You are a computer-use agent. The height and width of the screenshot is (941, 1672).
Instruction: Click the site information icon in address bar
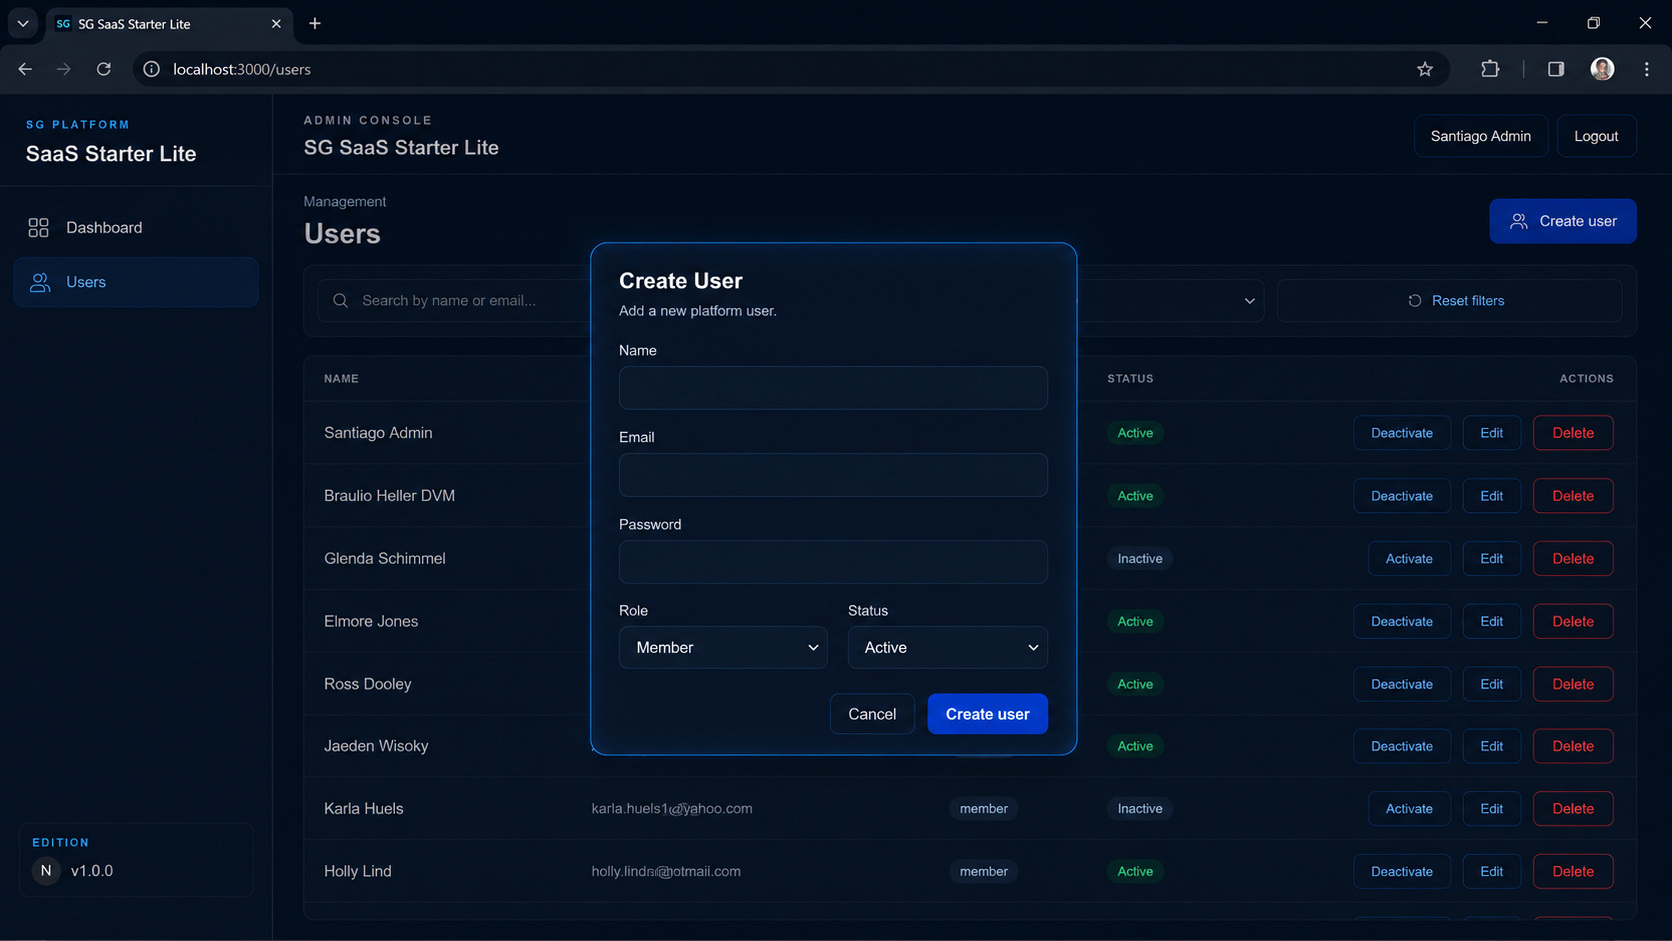[152, 69]
